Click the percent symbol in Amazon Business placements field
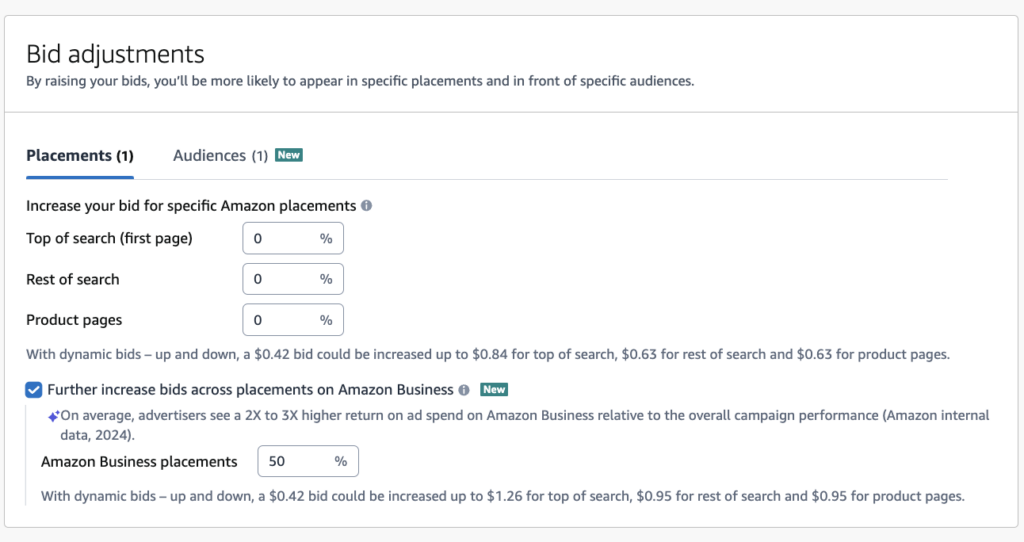Image resolution: width=1024 pixels, height=542 pixels. coord(341,462)
